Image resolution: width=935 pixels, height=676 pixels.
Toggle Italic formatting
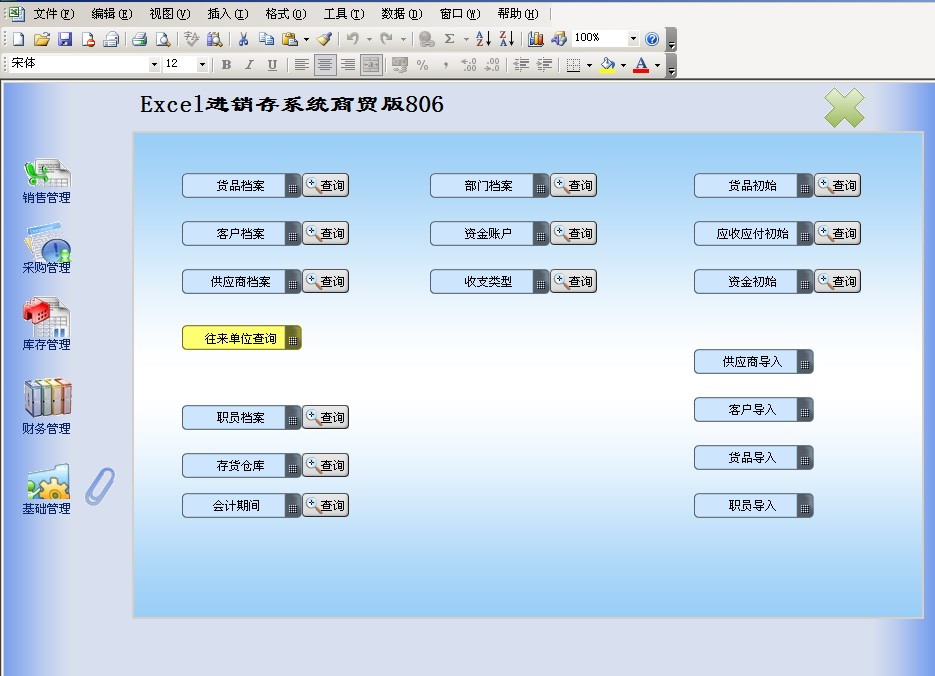(249, 65)
